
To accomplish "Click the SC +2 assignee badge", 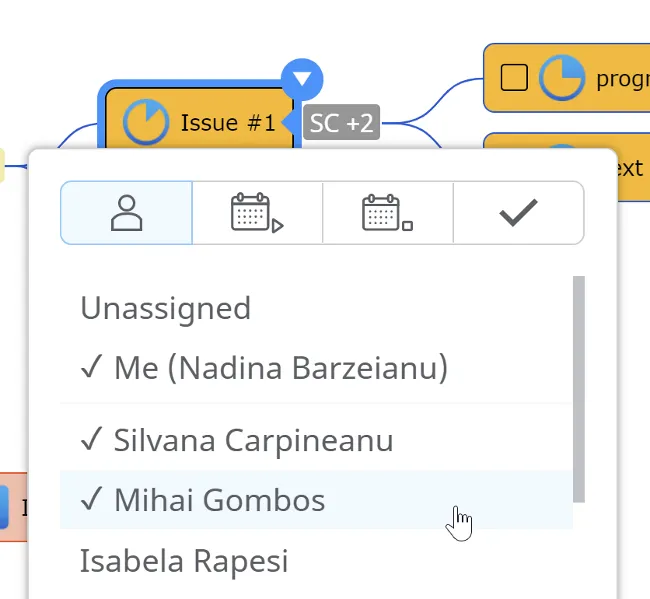I will [x=341, y=123].
